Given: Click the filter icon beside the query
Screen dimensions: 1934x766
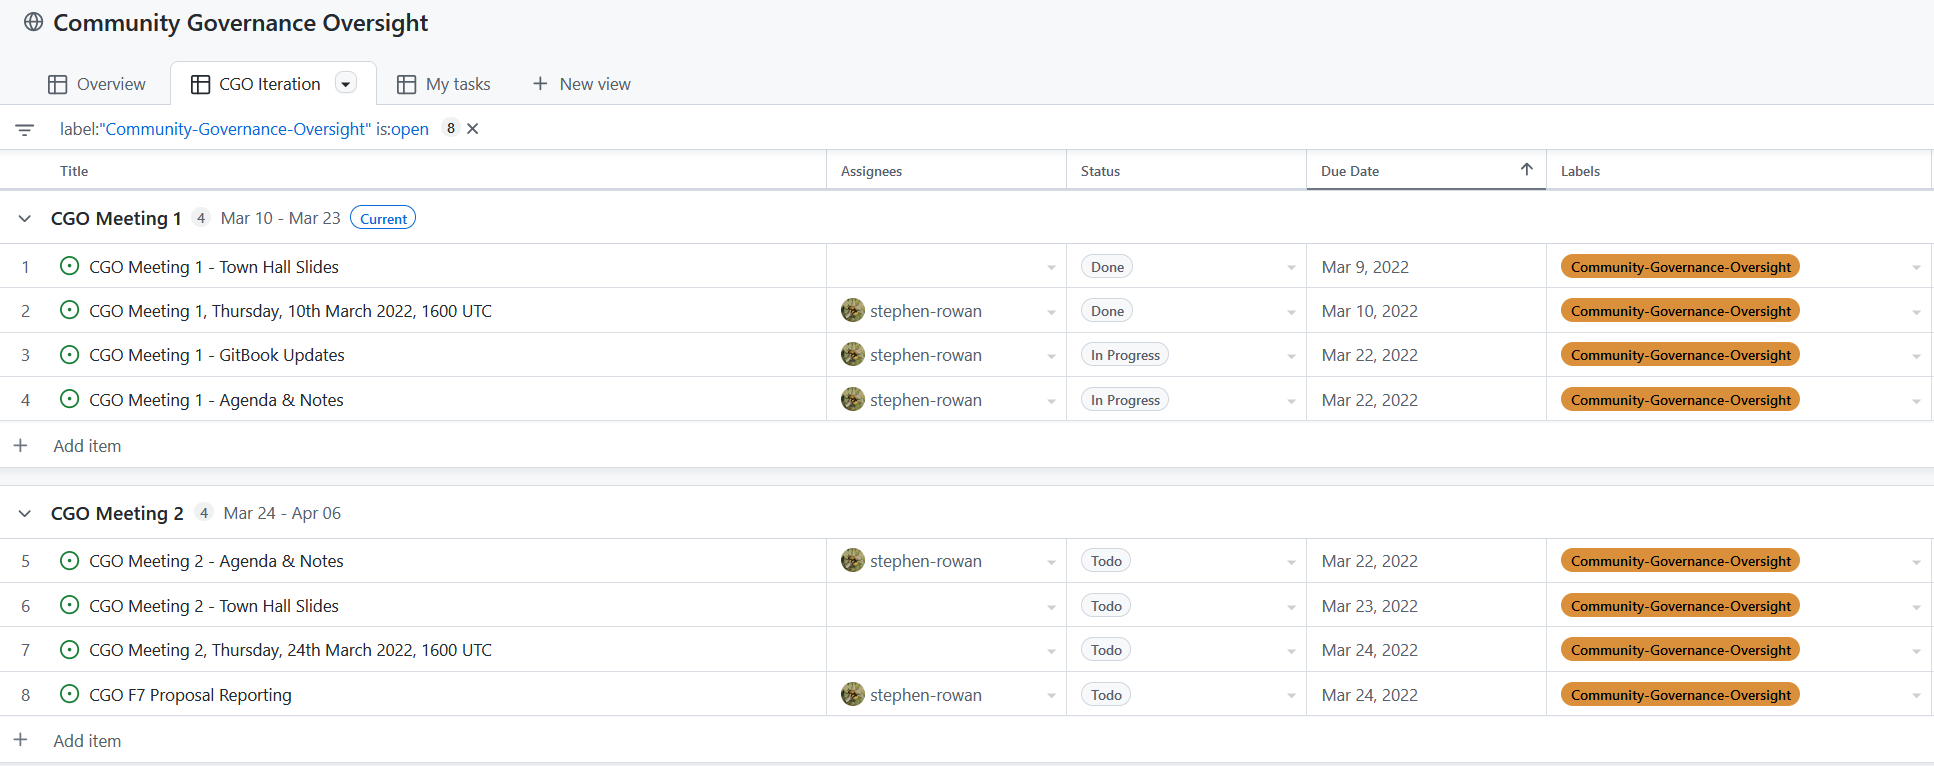Looking at the screenshot, I should [x=25, y=129].
